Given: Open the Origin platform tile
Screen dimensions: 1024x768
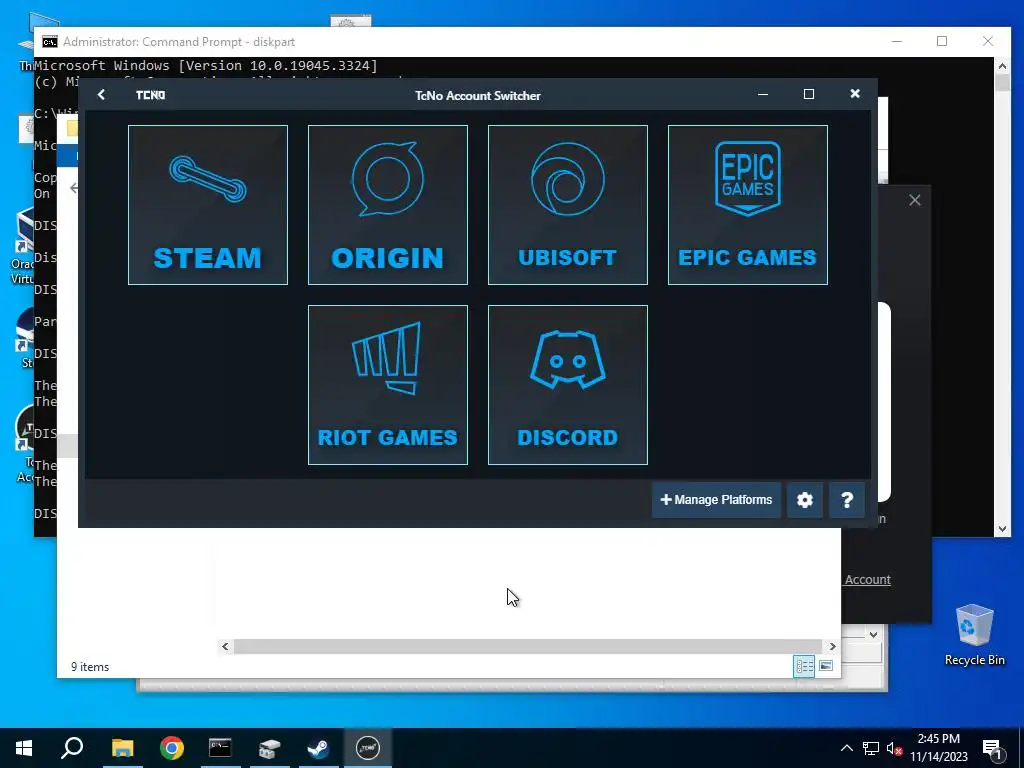Looking at the screenshot, I should coord(388,205).
